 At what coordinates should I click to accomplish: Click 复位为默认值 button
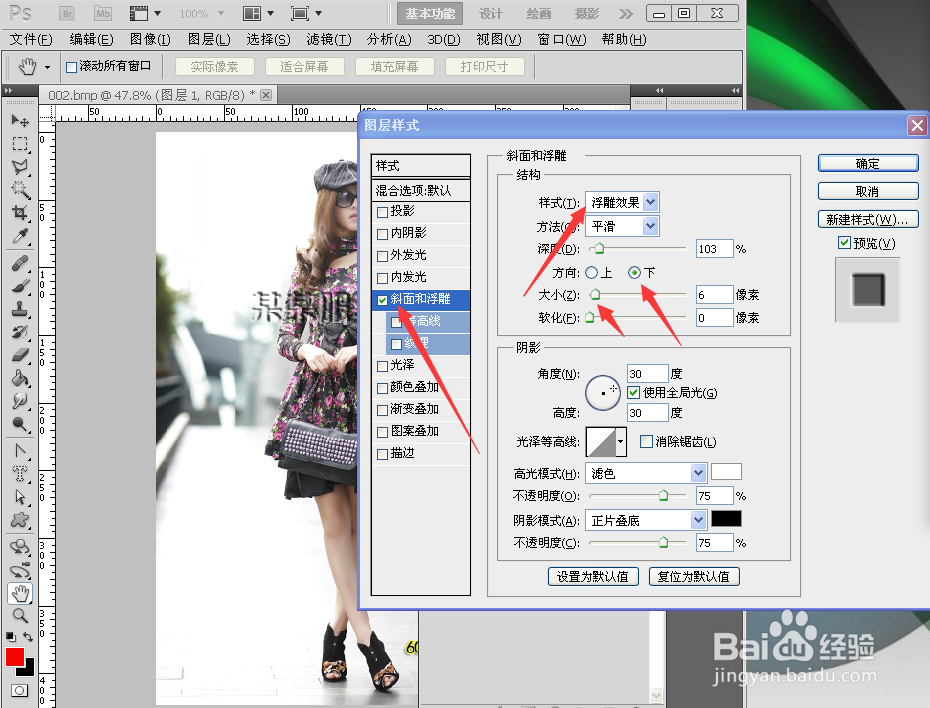(x=694, y=576)
